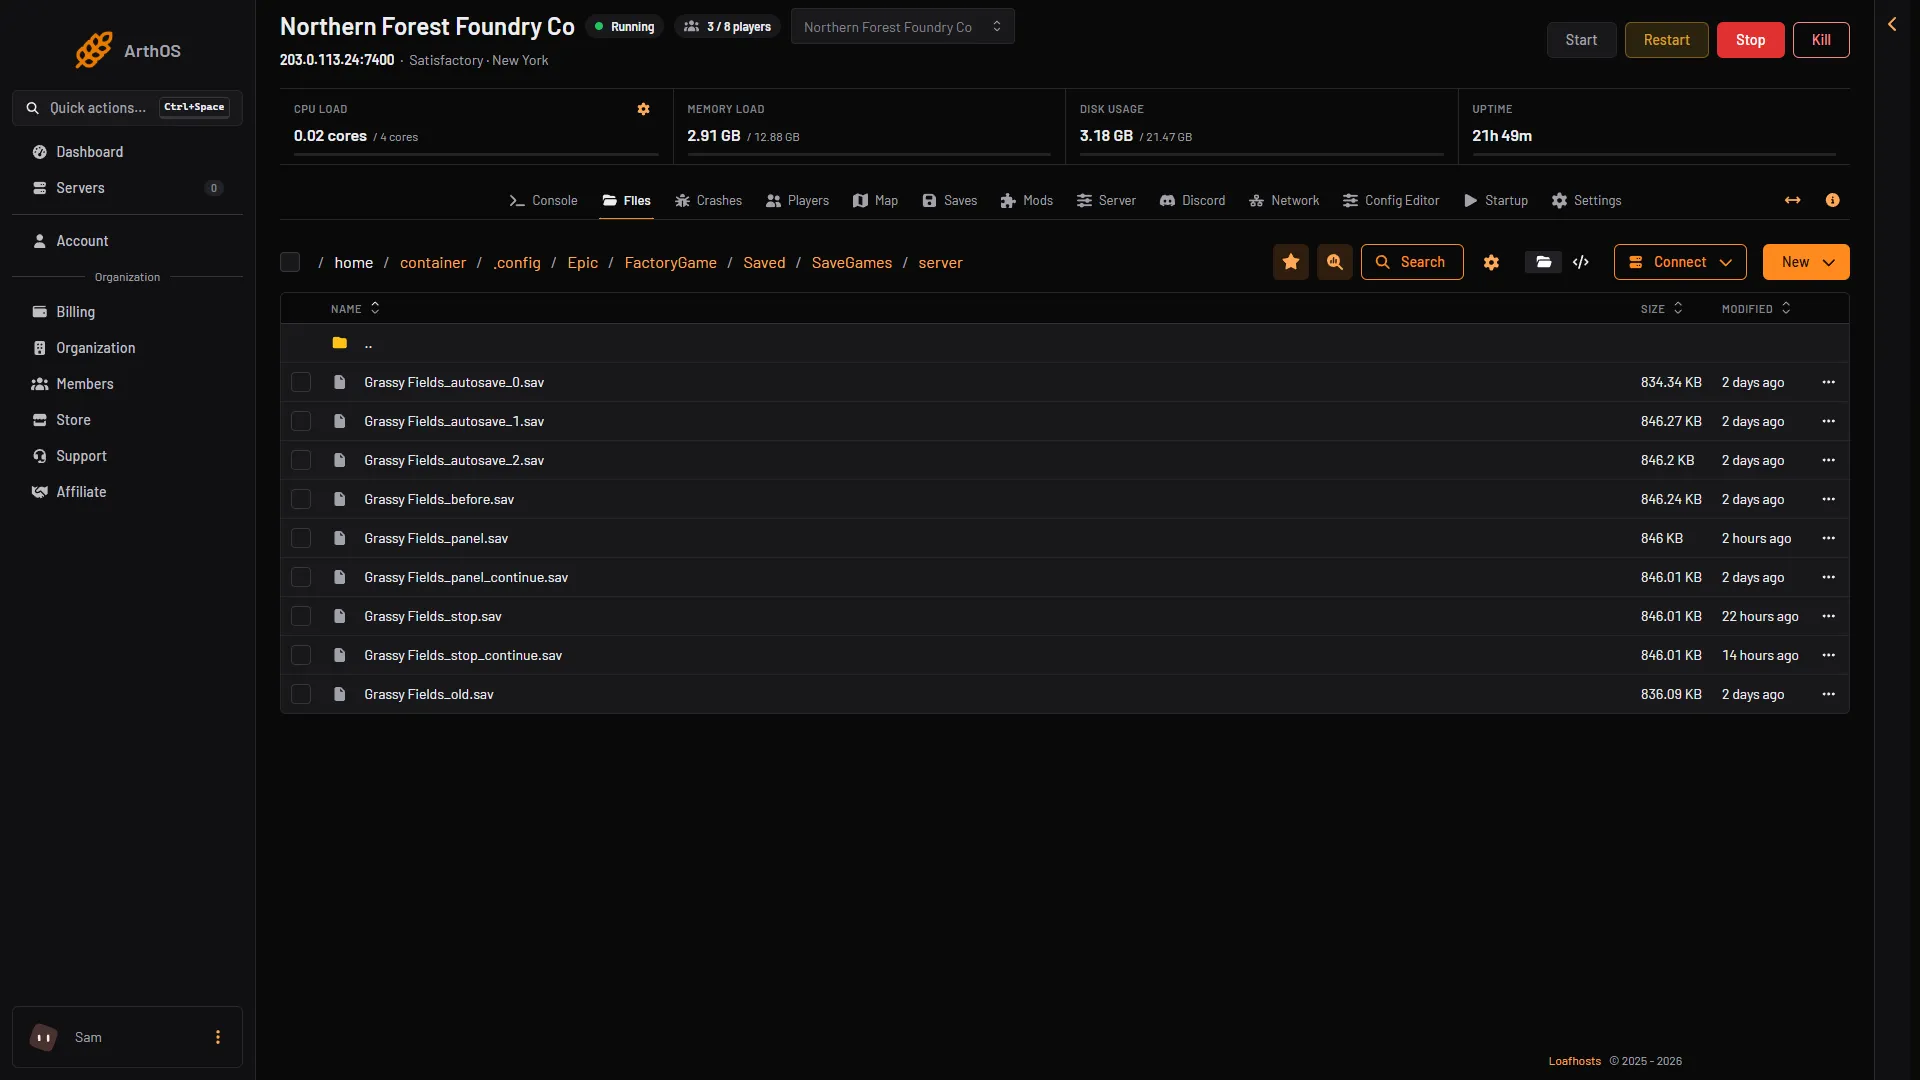The image size is (1920, 1080).
Task: Open actions menu for Grassy Fields_panel.sav
Action: 1828,538
